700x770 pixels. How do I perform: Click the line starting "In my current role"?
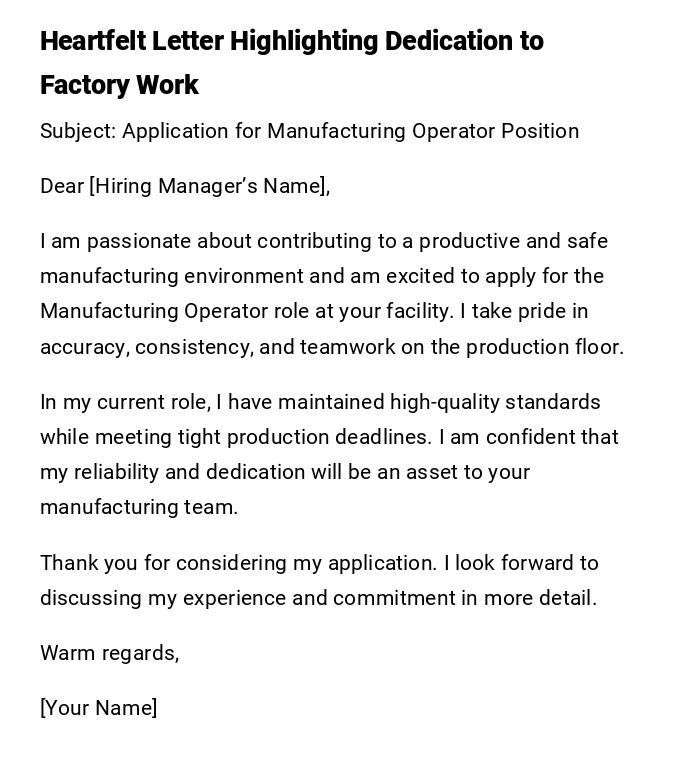(320, 402)
